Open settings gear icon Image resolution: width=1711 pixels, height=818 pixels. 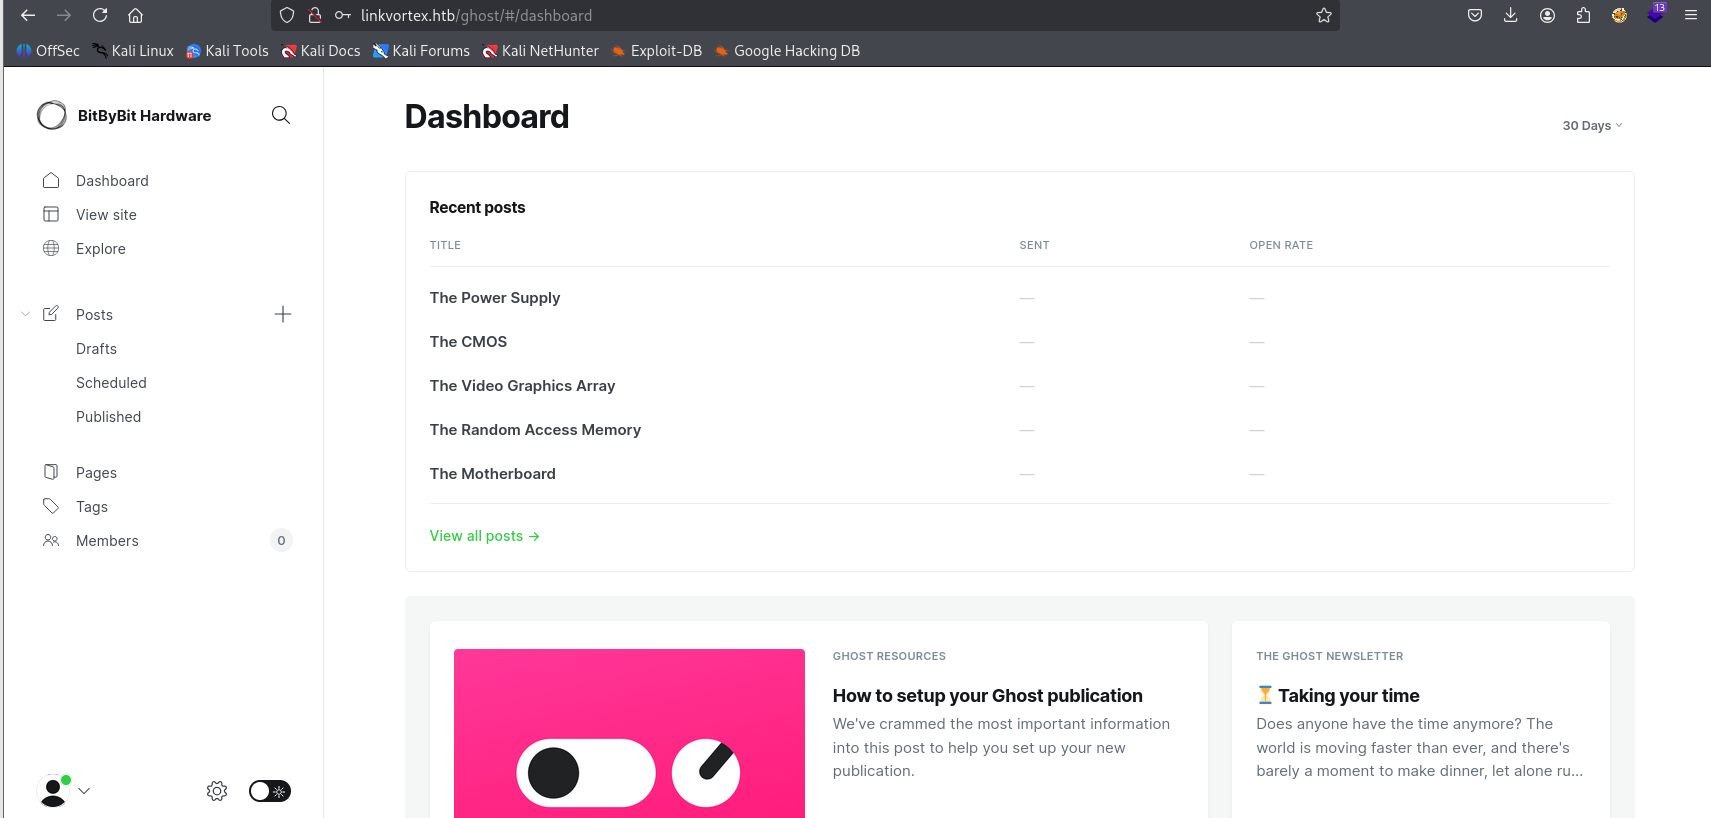217,791
